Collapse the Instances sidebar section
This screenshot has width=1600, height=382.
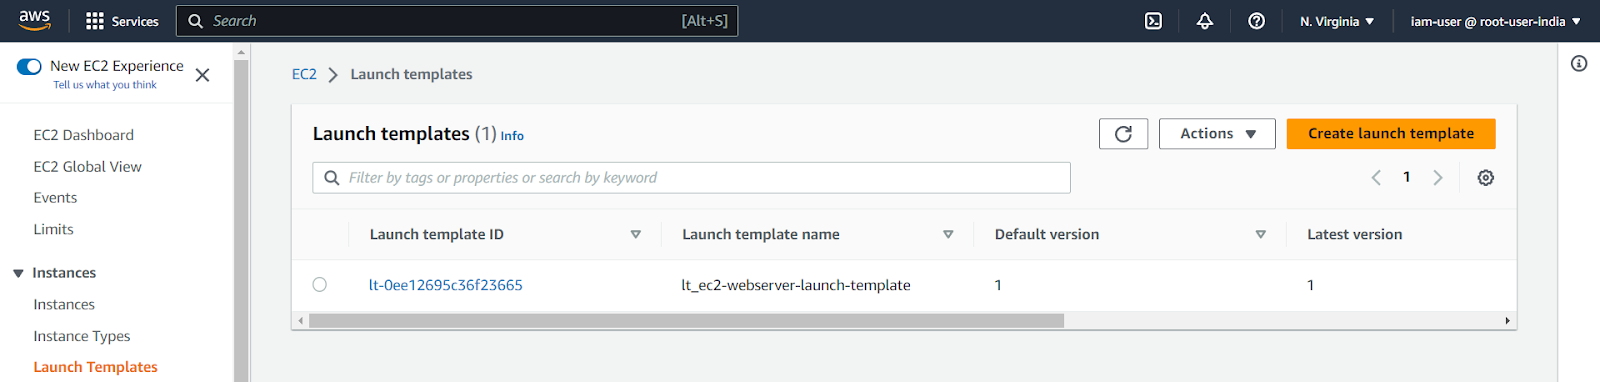pyautogui.click(x=18, y=273)
